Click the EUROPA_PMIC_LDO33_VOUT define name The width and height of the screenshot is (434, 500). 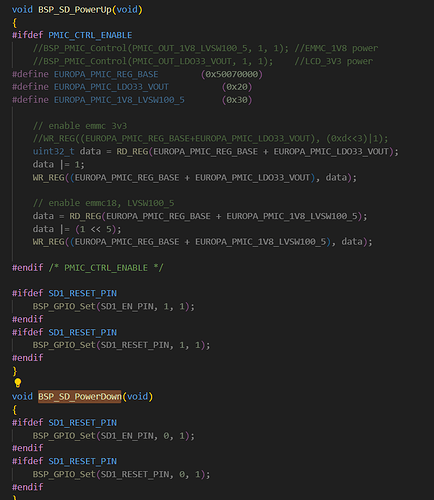pos(111,87)
